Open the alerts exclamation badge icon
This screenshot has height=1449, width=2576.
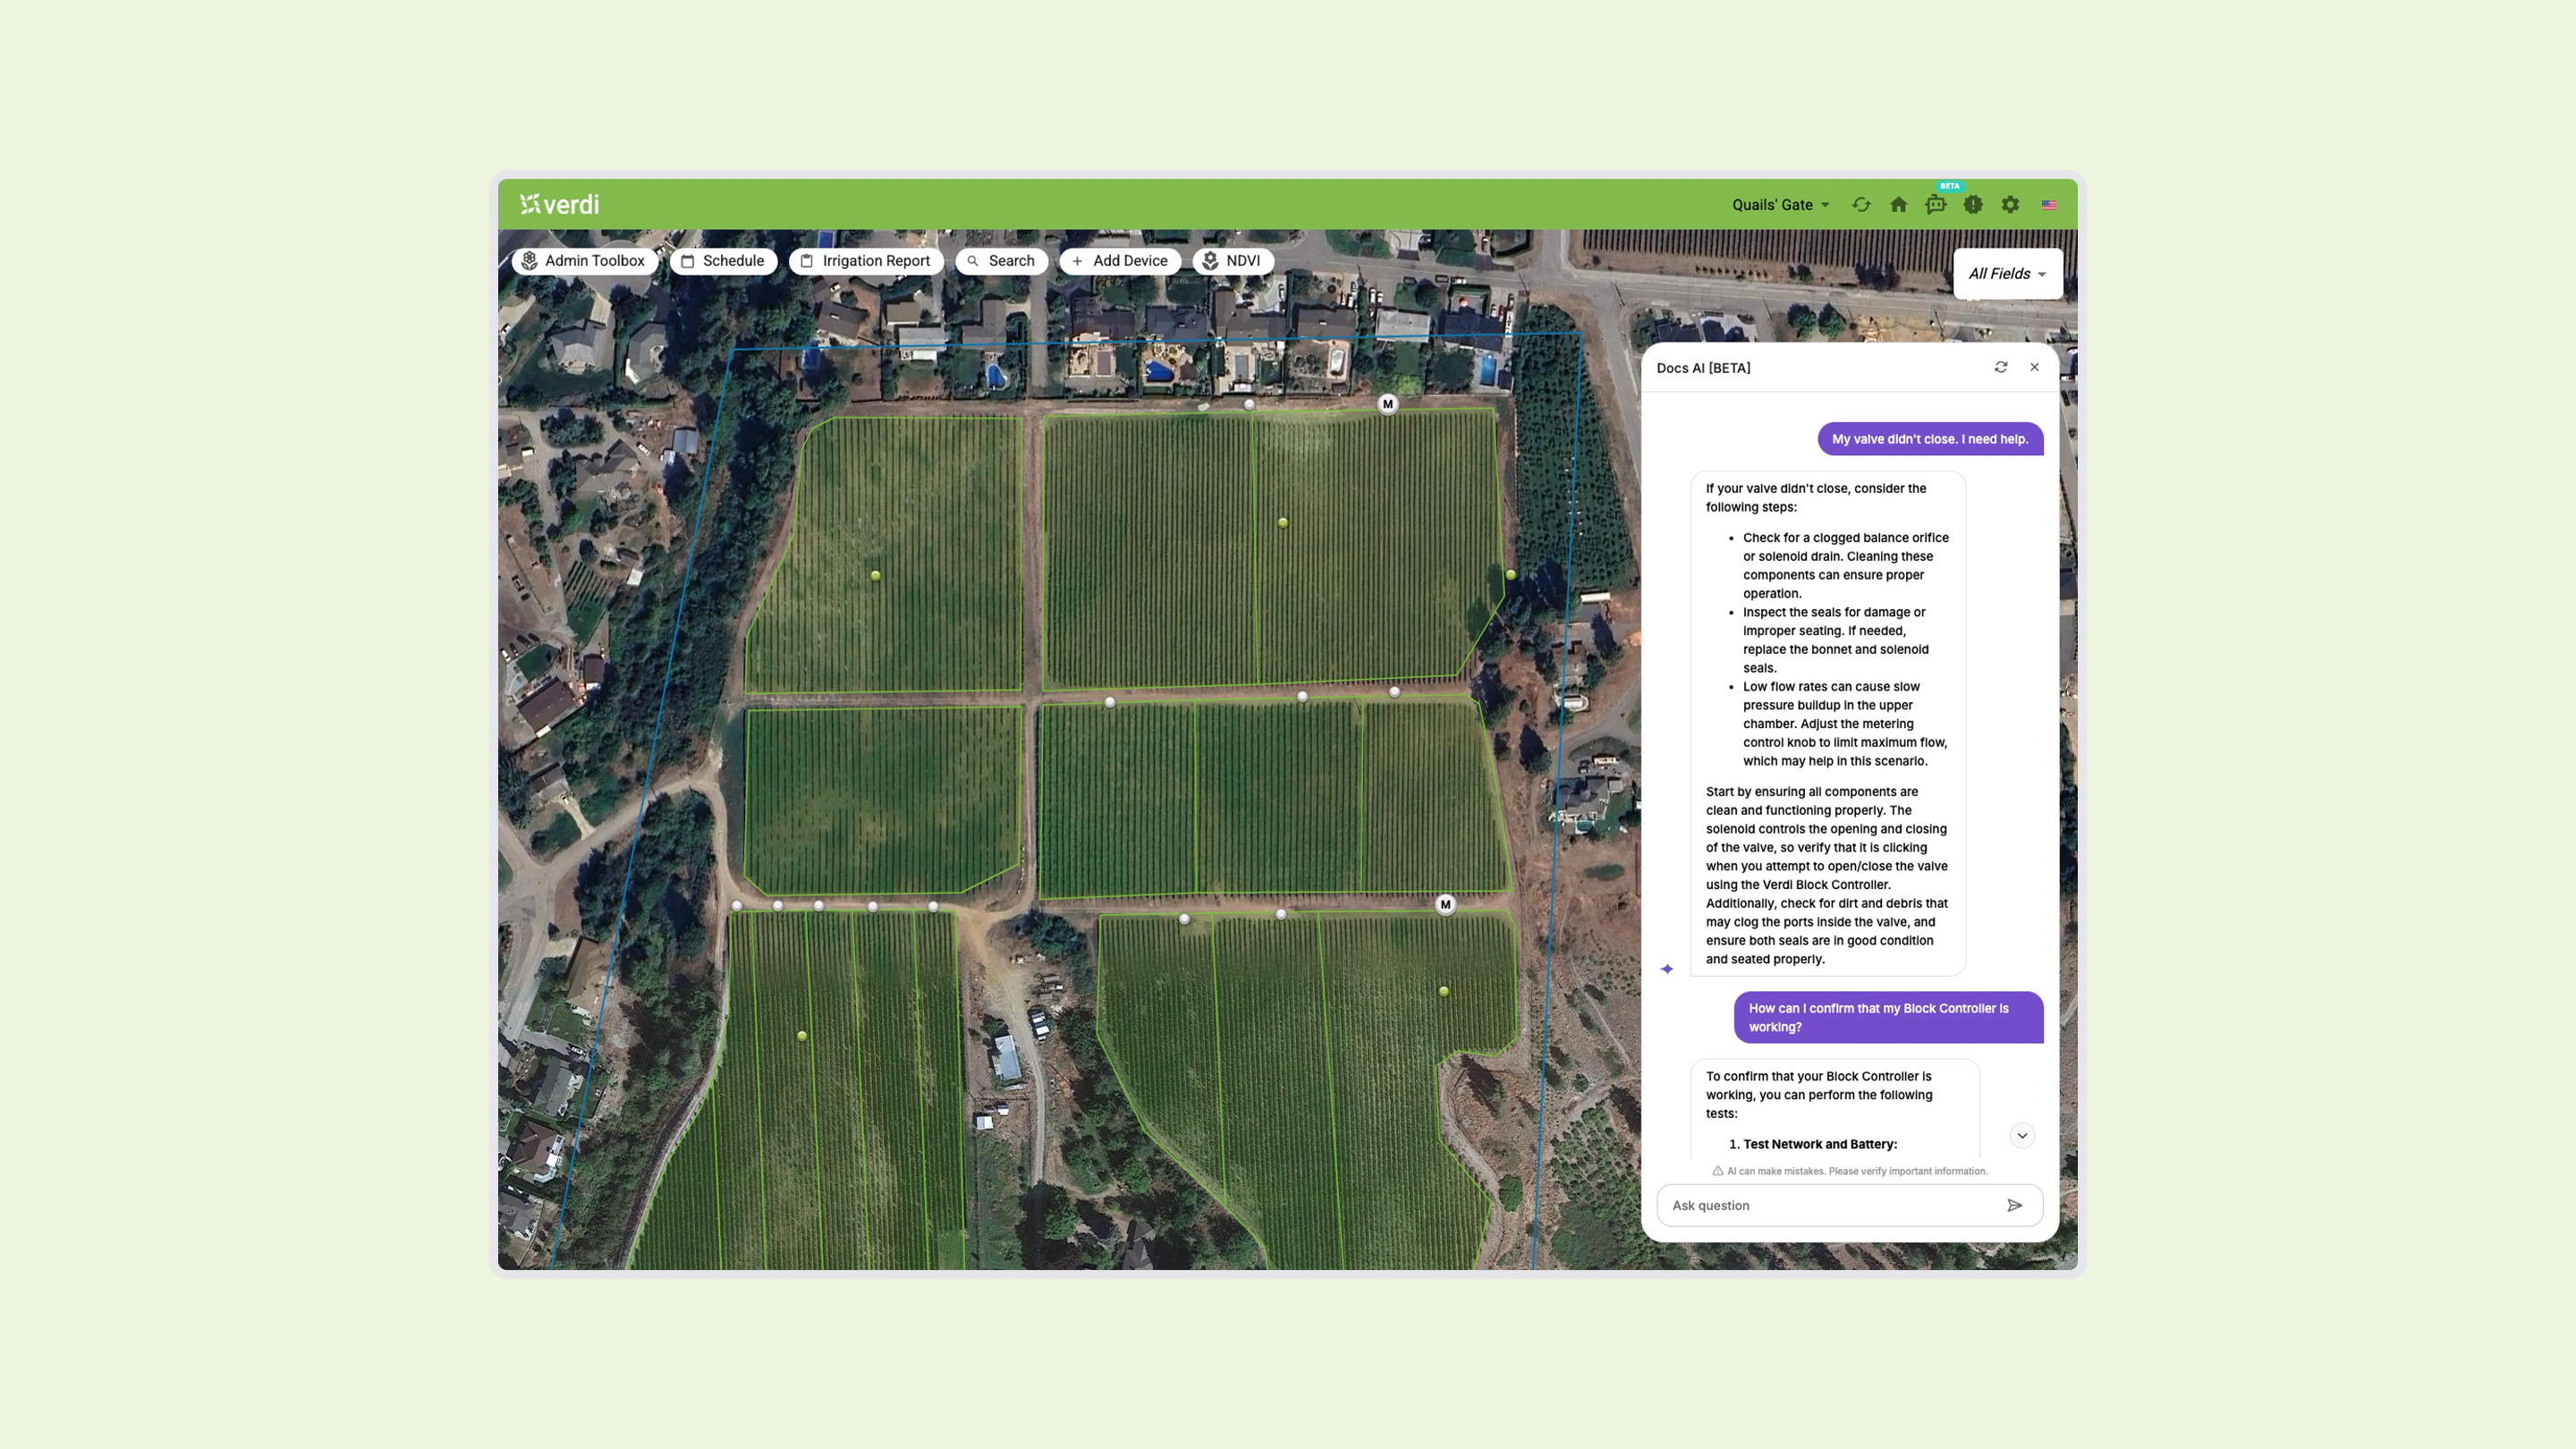(x=1973, y=205)
